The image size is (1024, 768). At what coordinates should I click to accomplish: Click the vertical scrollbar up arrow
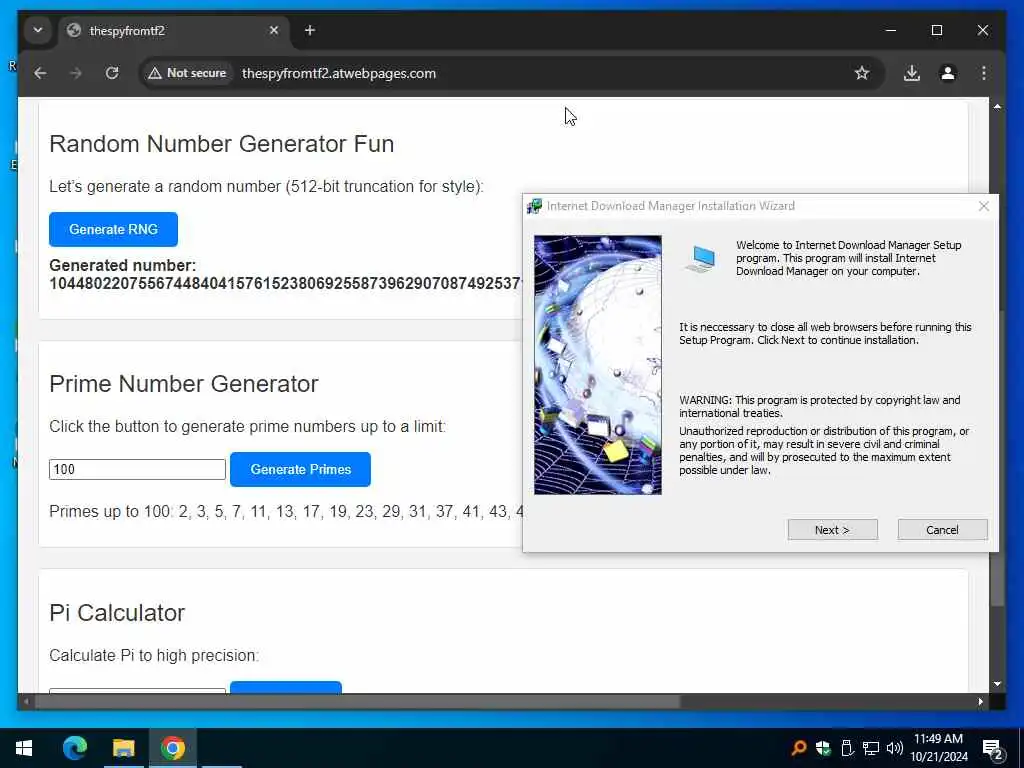tap(997, 106)
